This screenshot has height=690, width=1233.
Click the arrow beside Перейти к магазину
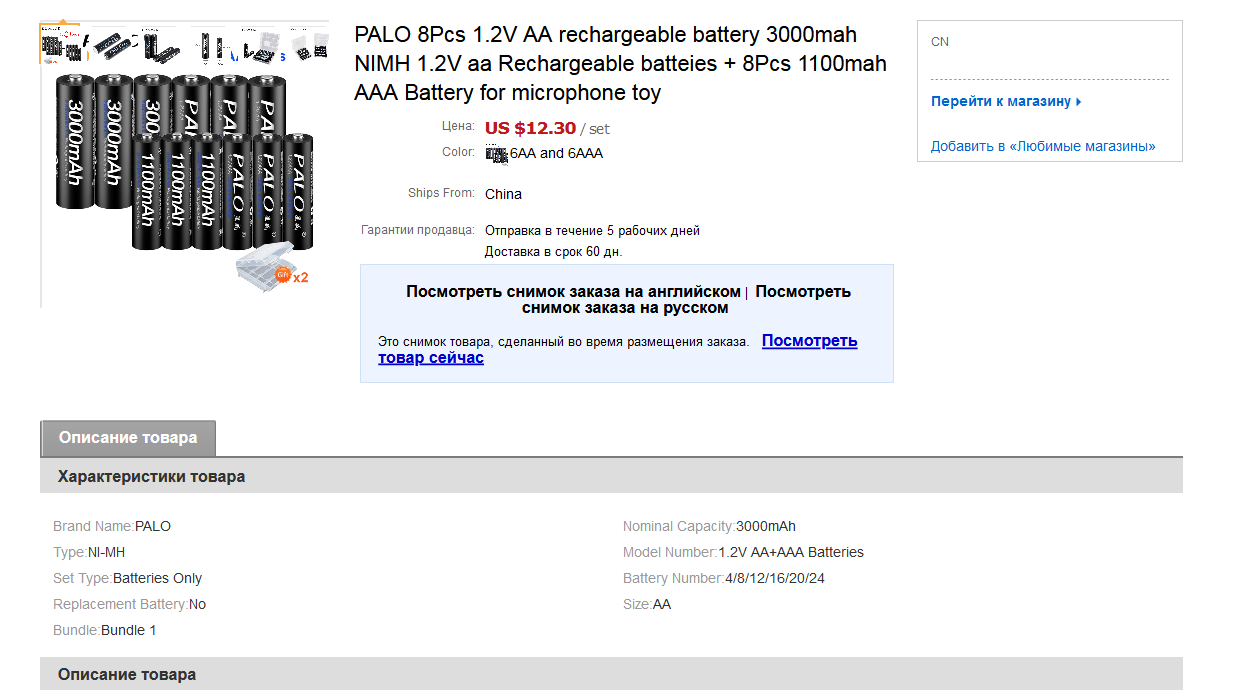1079,102
